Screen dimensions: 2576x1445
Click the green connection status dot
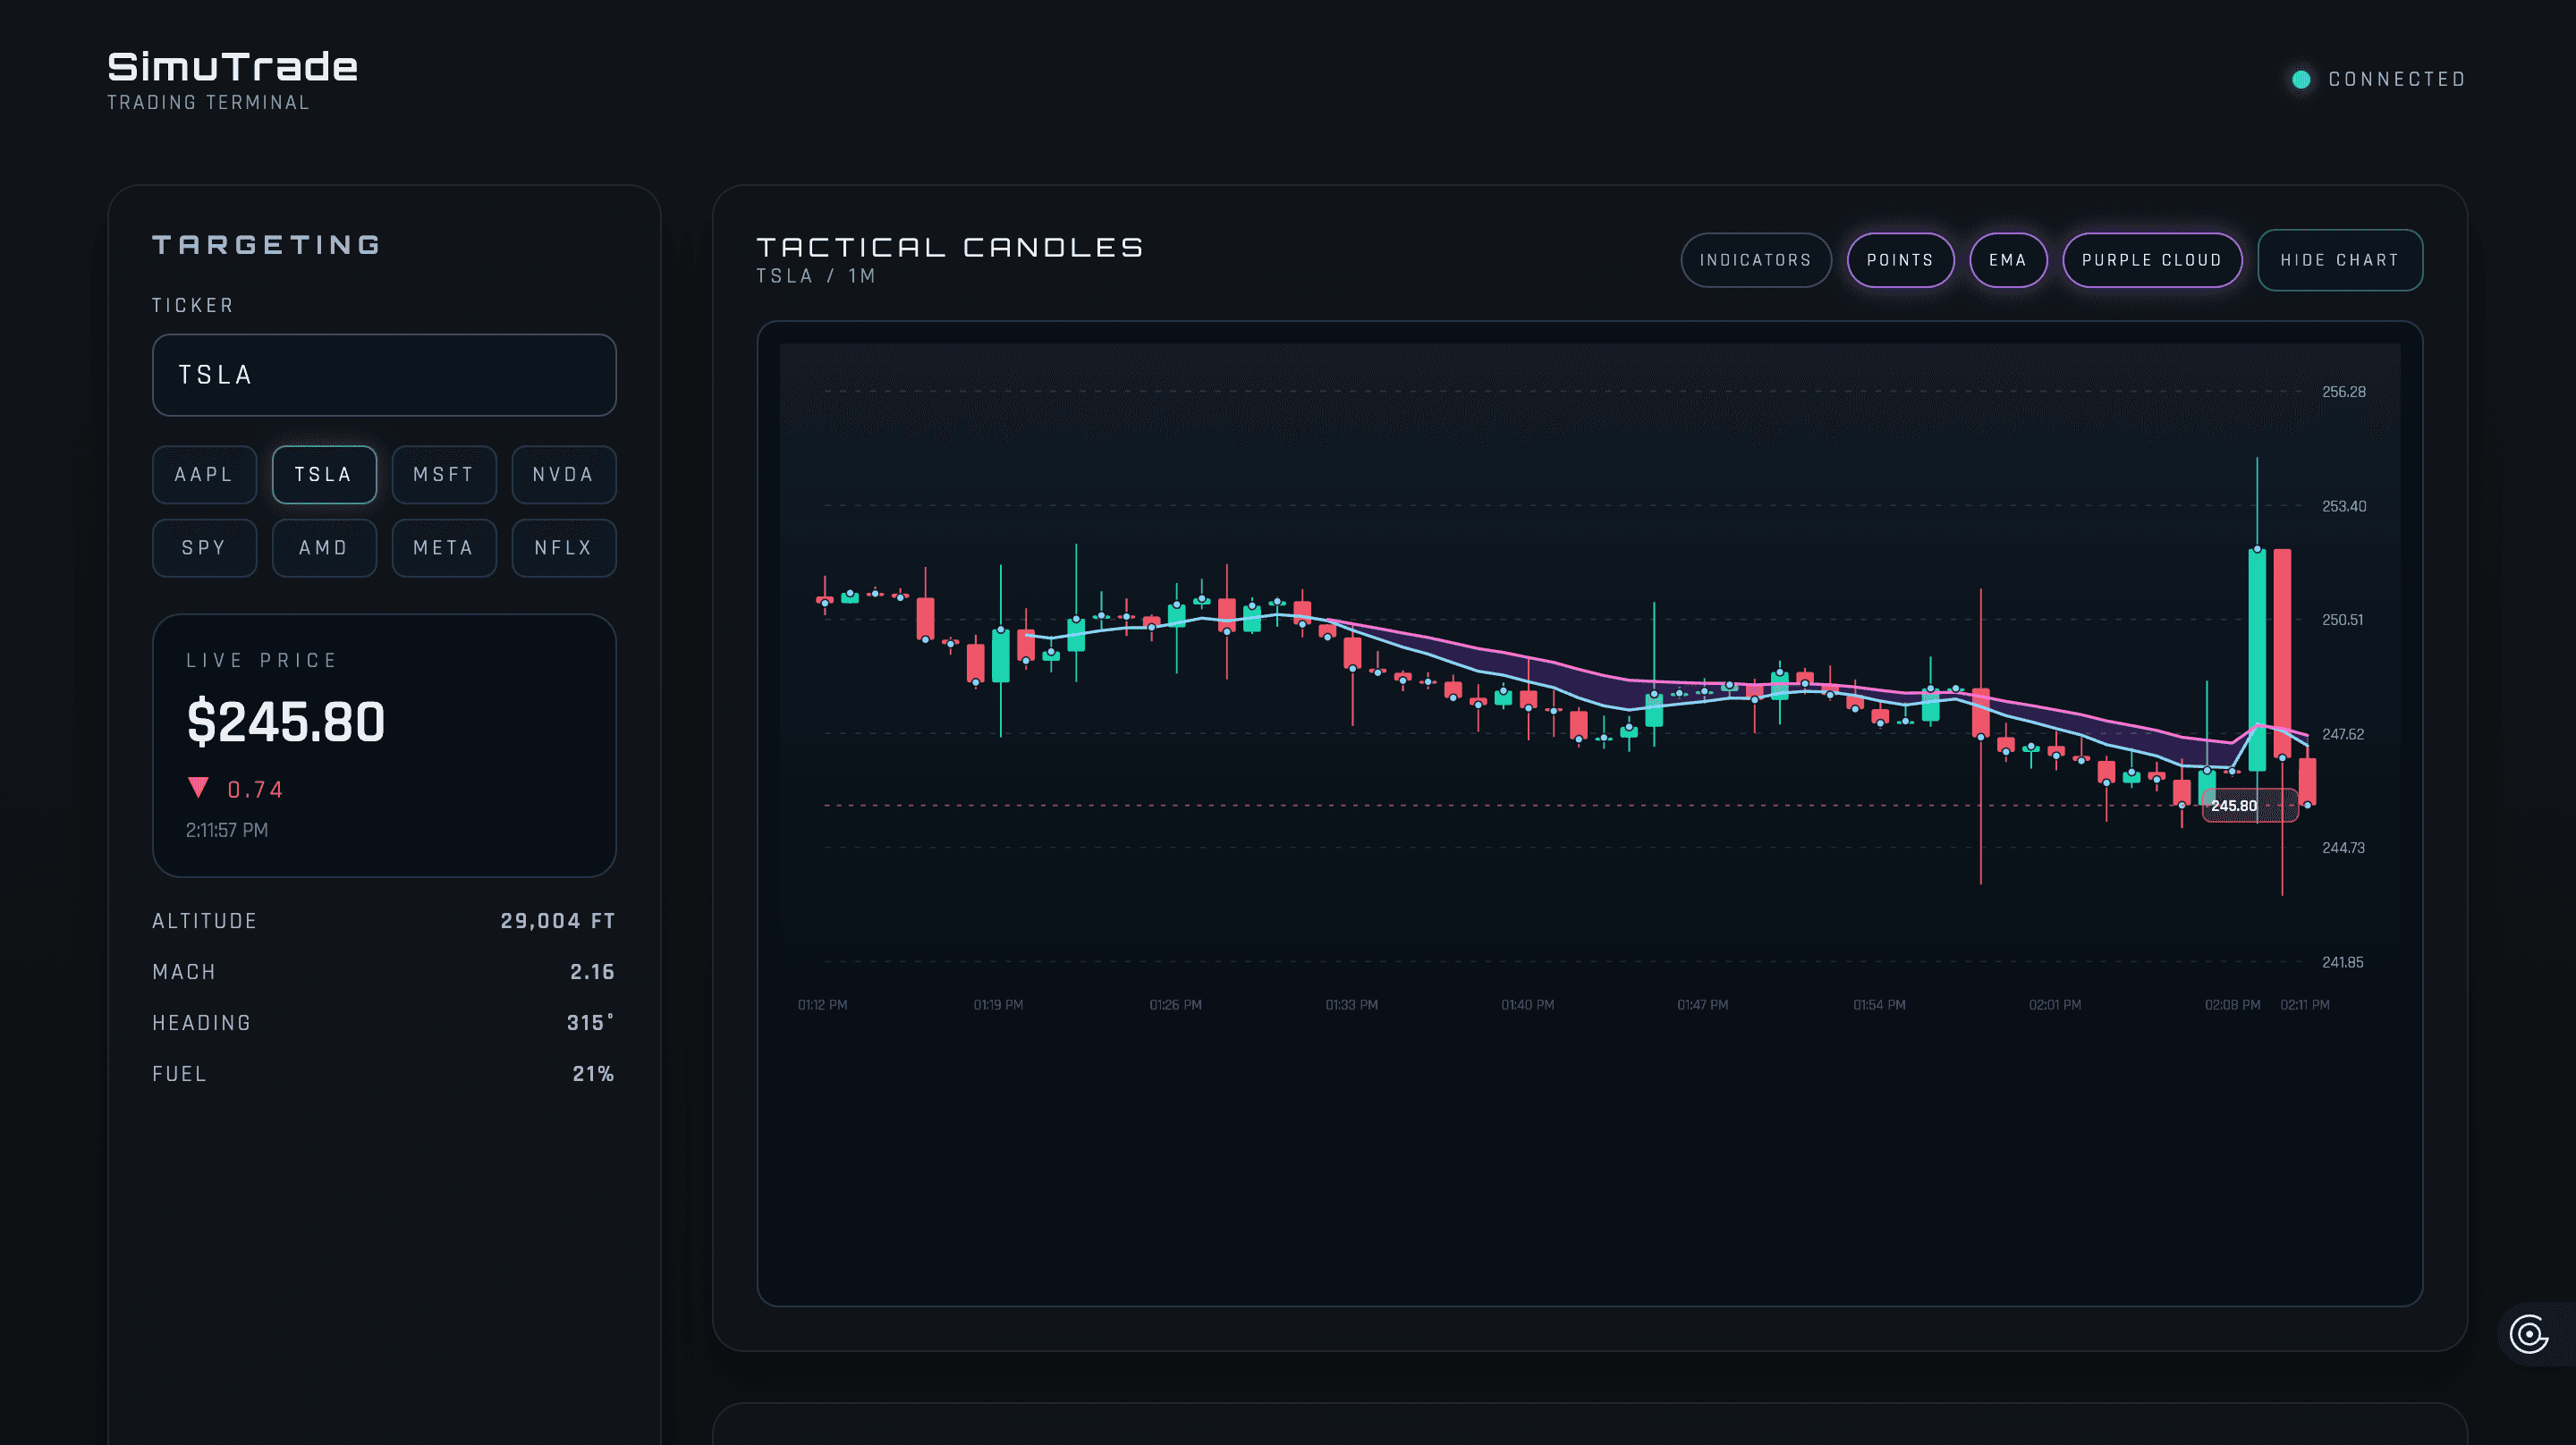click(2301, 79)
